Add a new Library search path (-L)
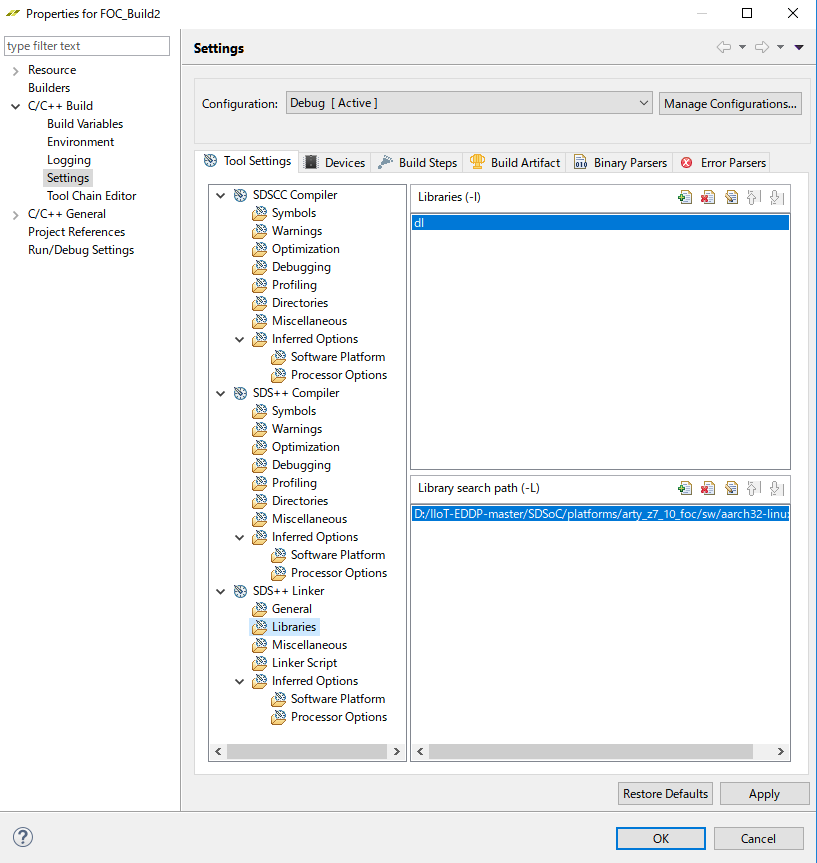Image resolution: width=817 pixels, height=863 pixels. tap(685, 488)
